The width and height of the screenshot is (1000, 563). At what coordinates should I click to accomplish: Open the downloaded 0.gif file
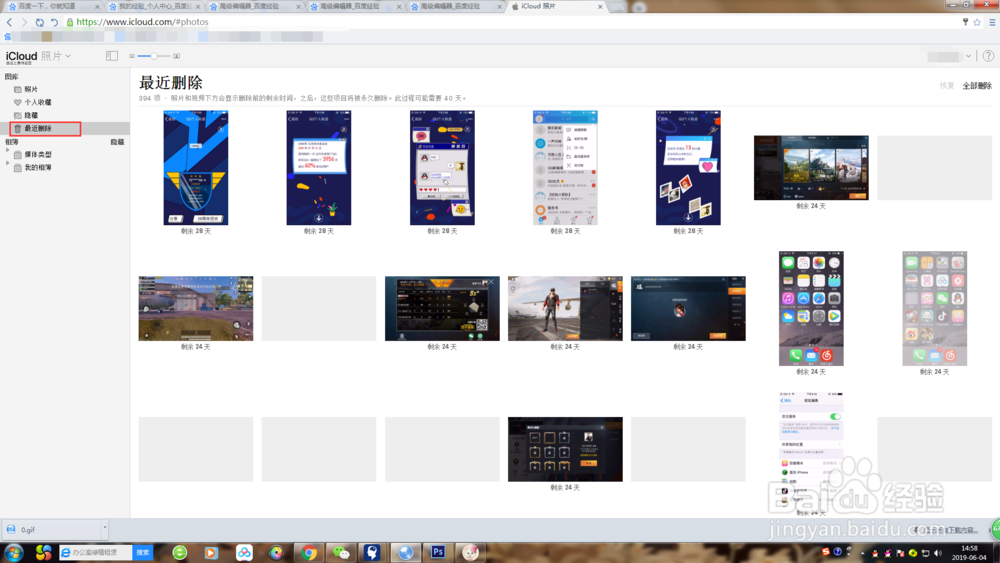click(x=52, y=529)
